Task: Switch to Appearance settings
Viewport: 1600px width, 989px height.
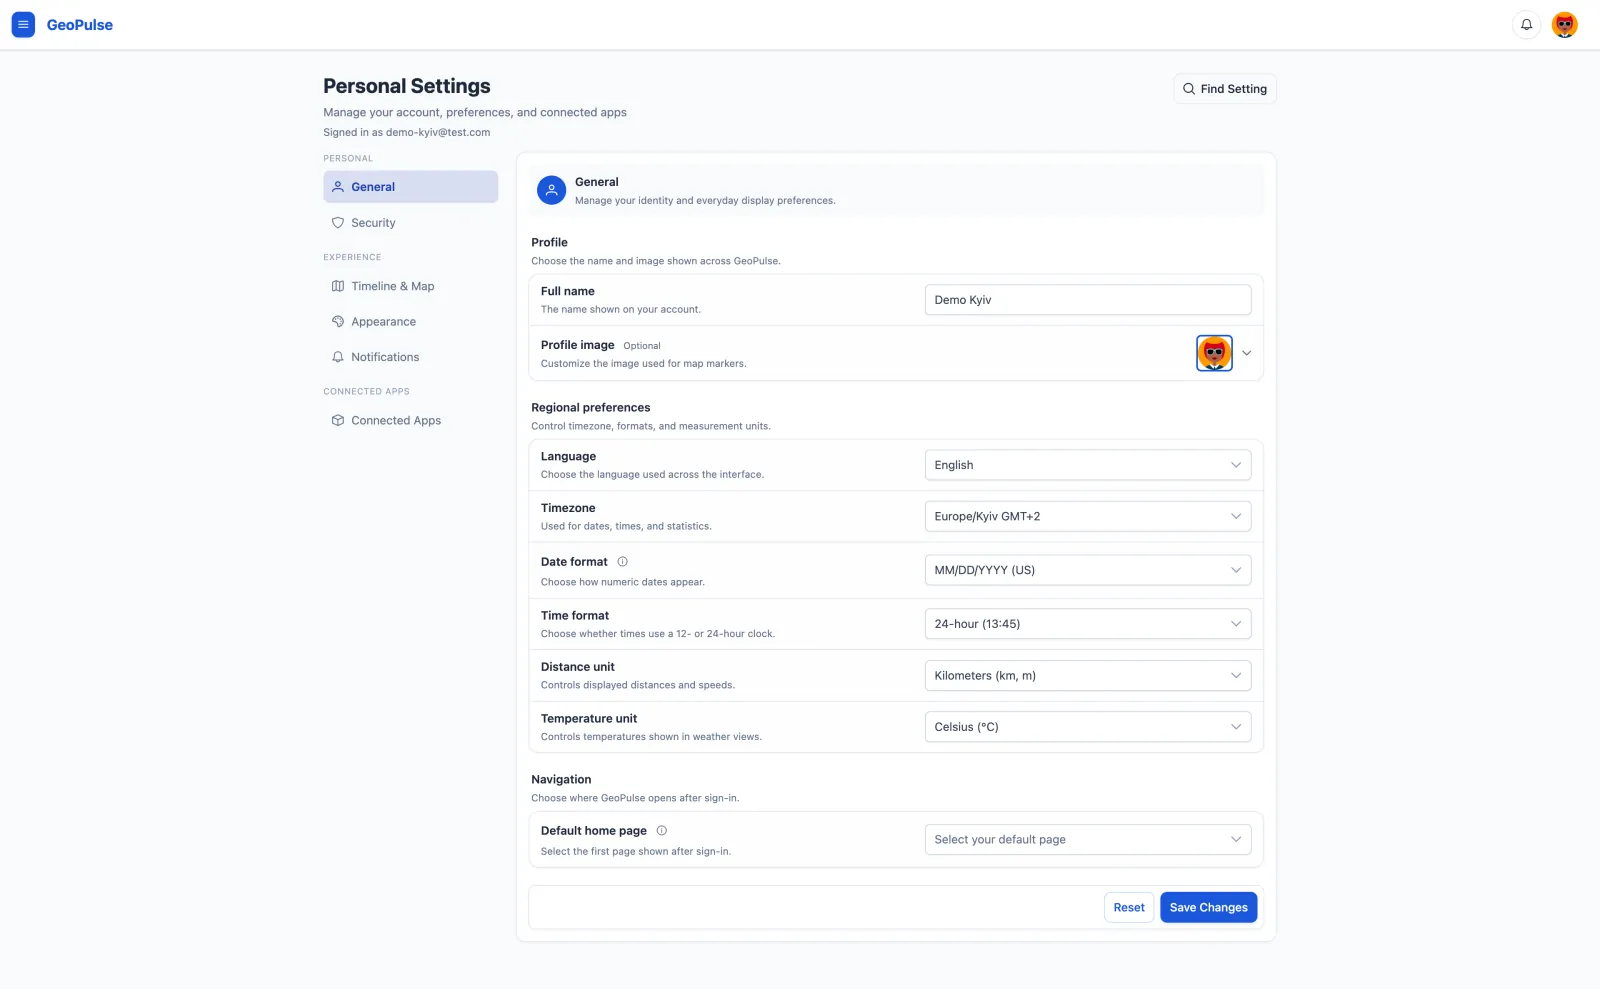Action: point(410,322)
